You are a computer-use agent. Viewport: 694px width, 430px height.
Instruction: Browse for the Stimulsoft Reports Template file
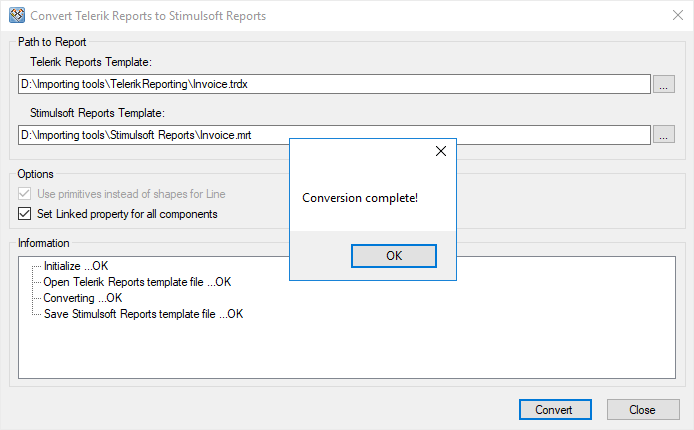click(665, 133)
